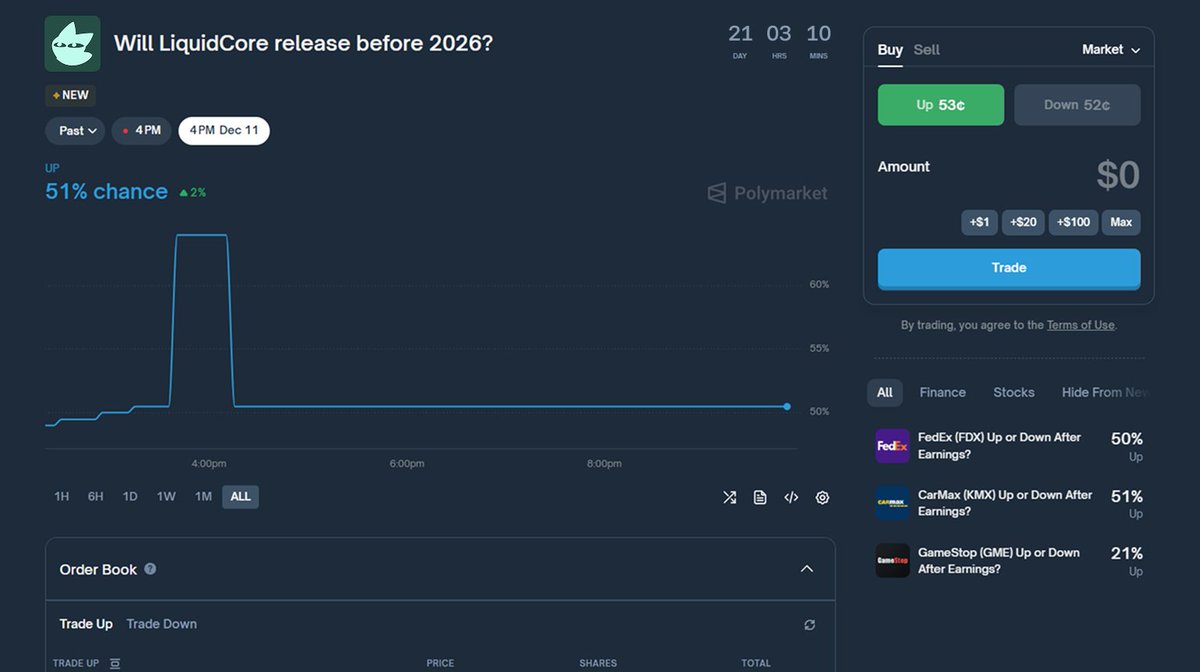Open the chart settings gear
This screenshot has height=672, width=1200.
click(822, 497)
